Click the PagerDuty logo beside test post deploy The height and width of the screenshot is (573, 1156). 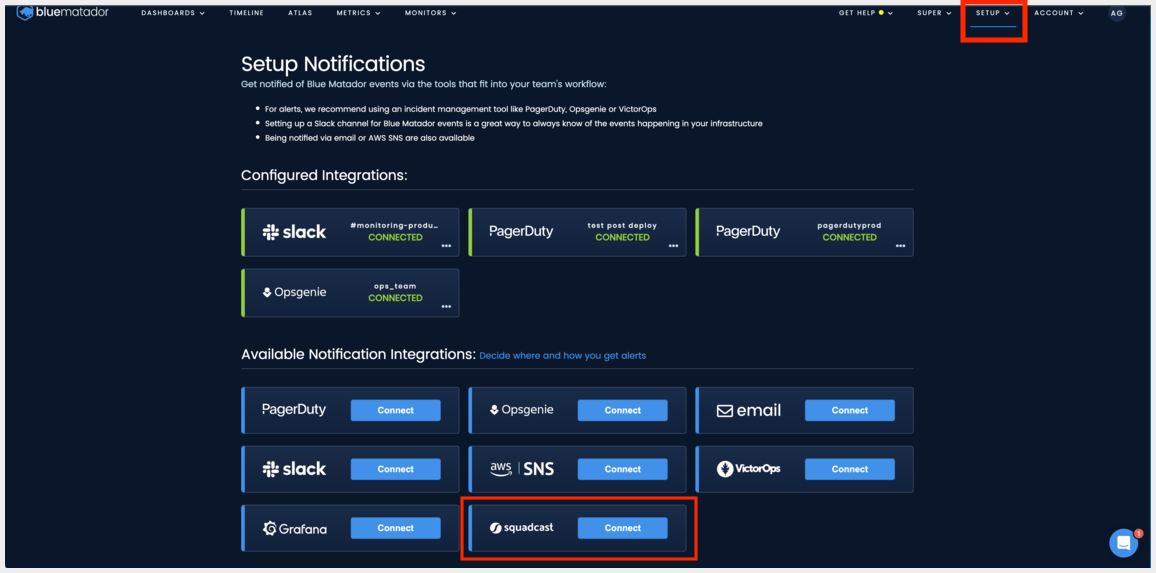521,232
